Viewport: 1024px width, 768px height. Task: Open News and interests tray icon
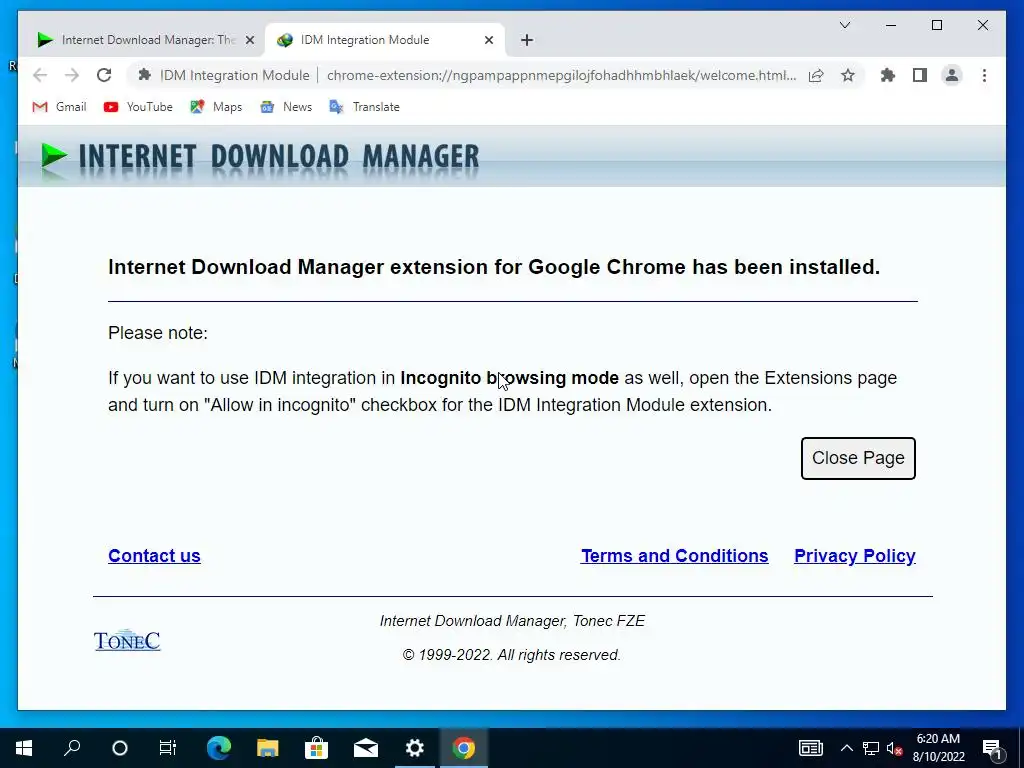click(x=810, y=748)
